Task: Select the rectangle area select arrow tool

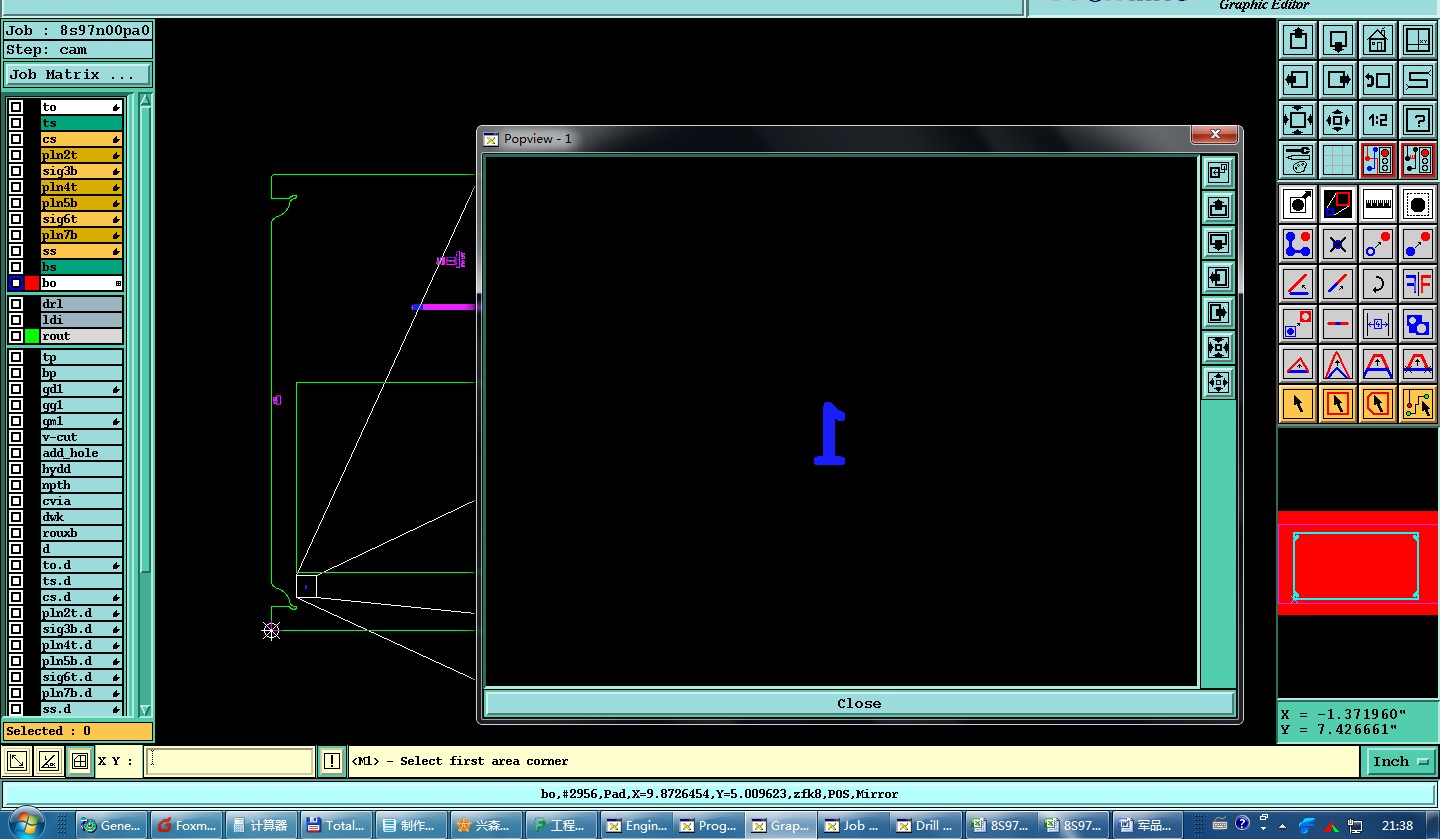Action: 1338,404
